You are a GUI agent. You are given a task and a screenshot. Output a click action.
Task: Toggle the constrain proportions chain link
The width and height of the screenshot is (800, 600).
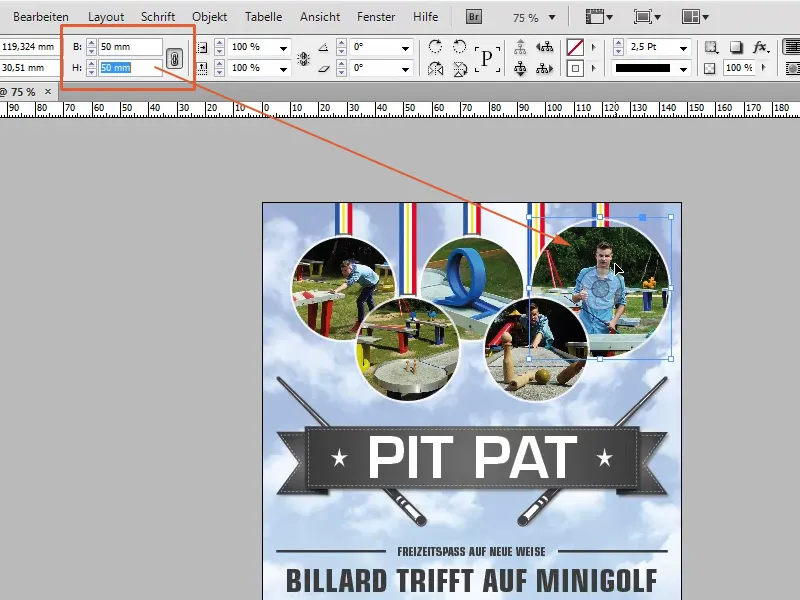(173, 57)
